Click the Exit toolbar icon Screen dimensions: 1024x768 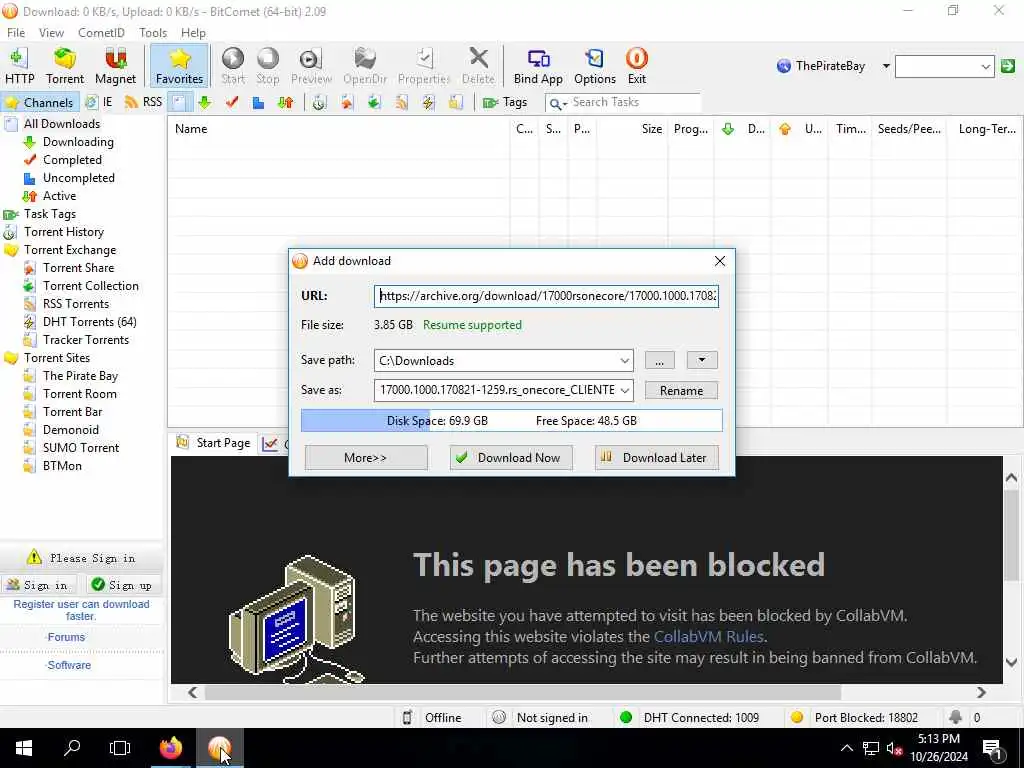pos(637,66)
